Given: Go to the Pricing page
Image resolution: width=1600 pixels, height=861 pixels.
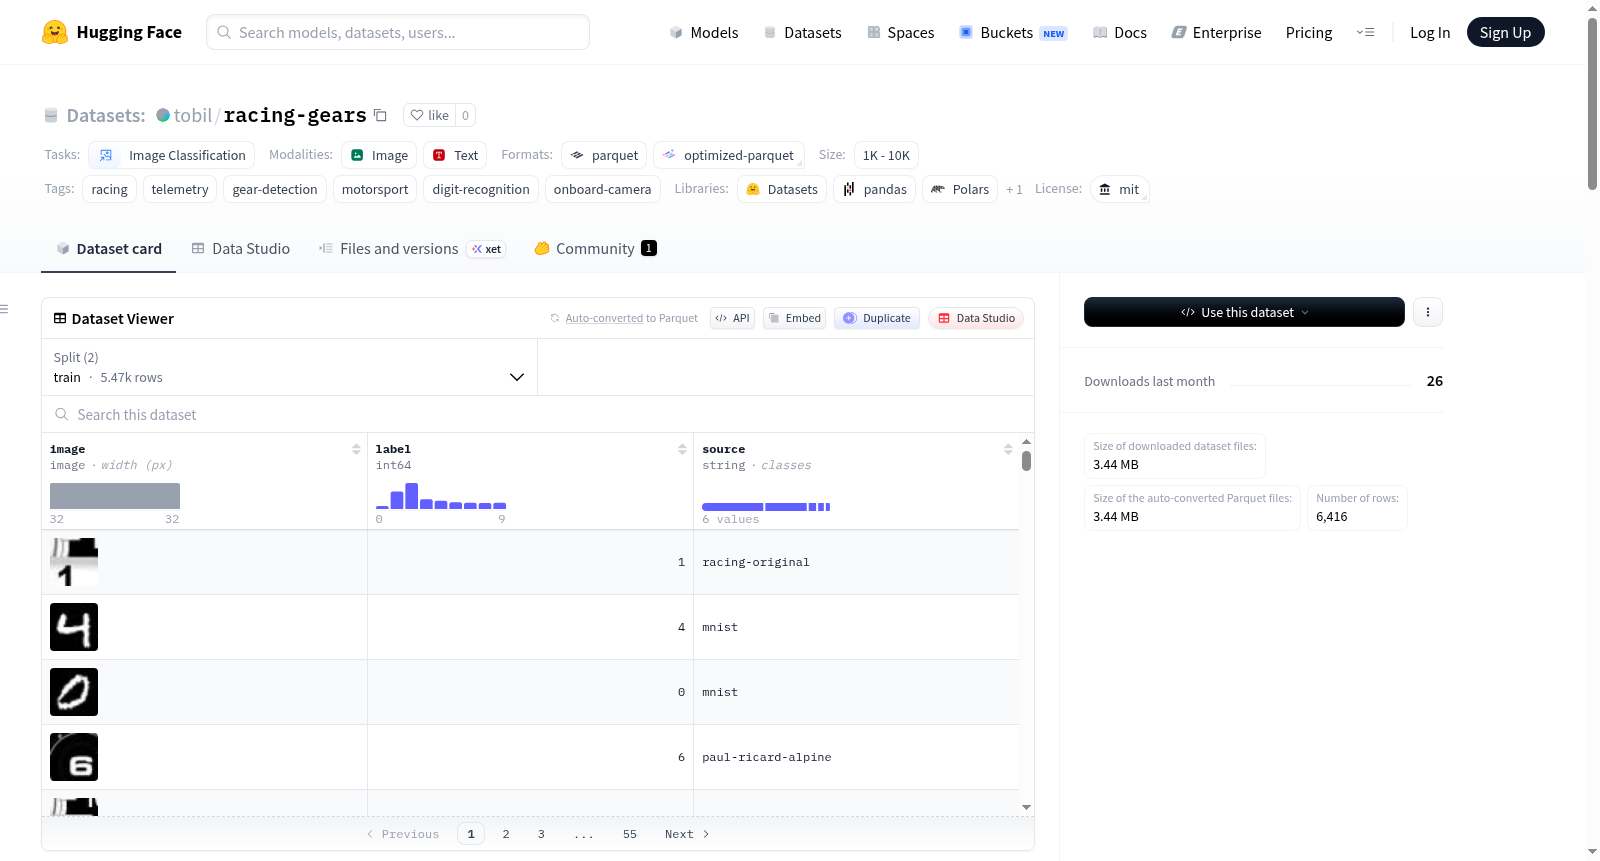Looking at the screenshot, I should tap(1309, 32).
